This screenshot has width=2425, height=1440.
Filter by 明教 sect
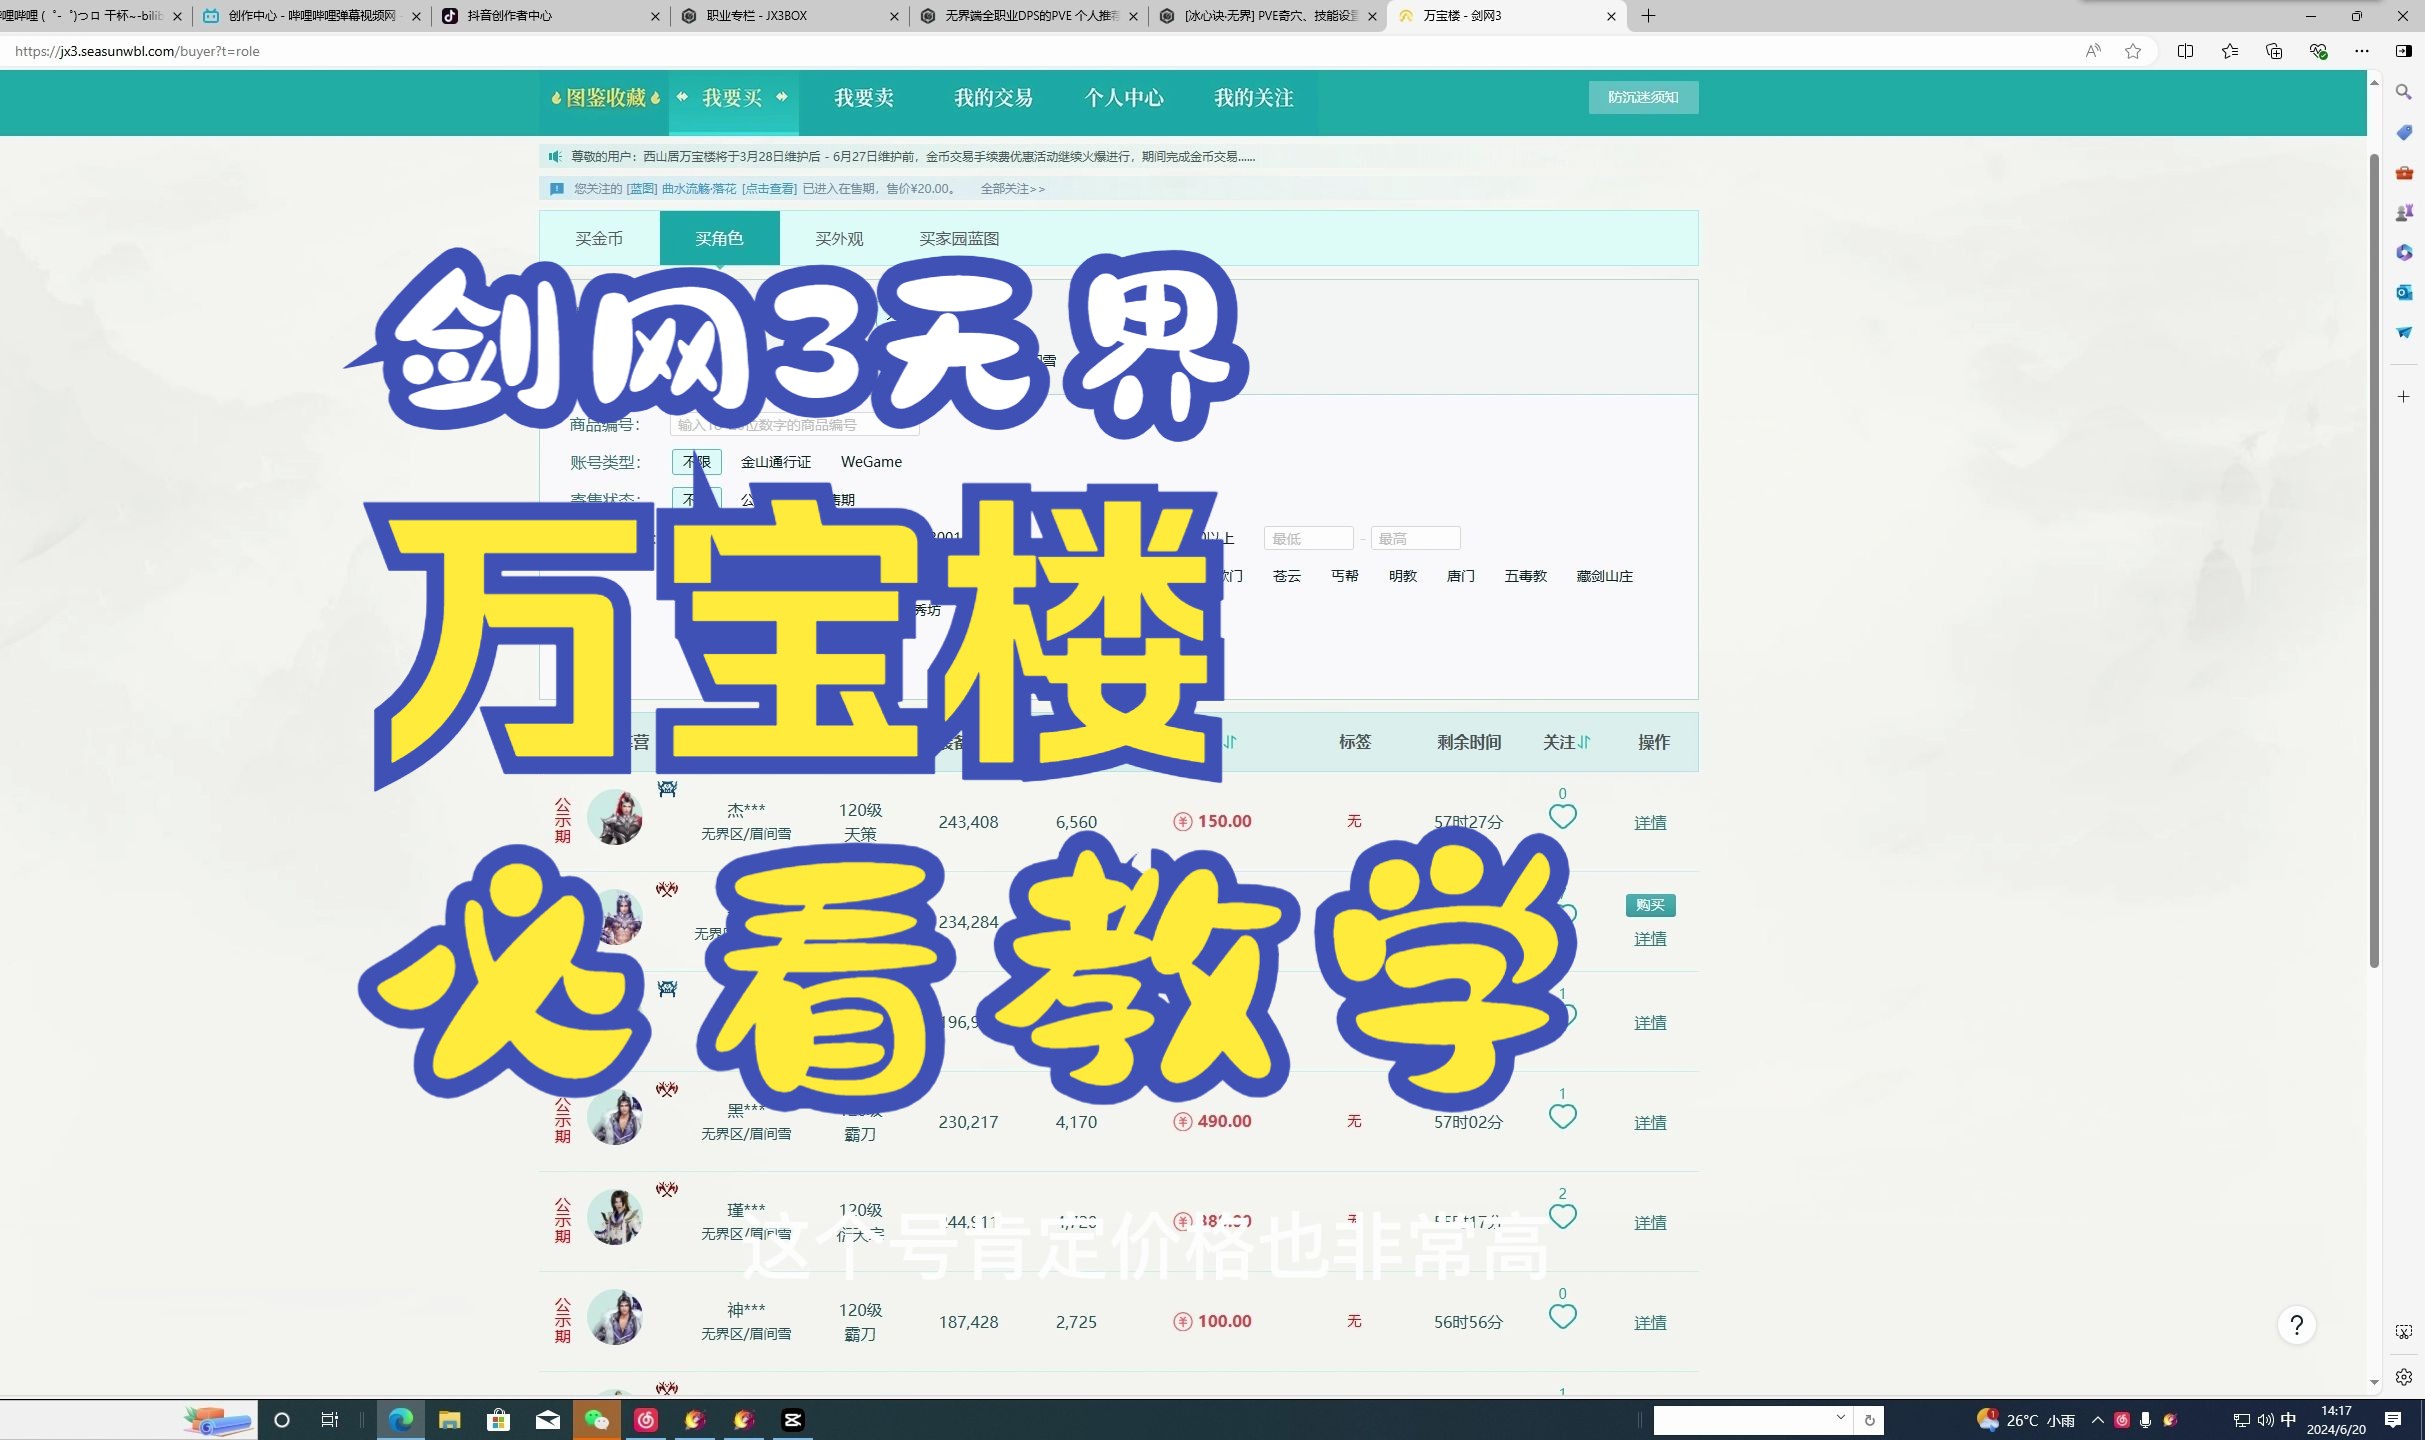point(1403,576)
